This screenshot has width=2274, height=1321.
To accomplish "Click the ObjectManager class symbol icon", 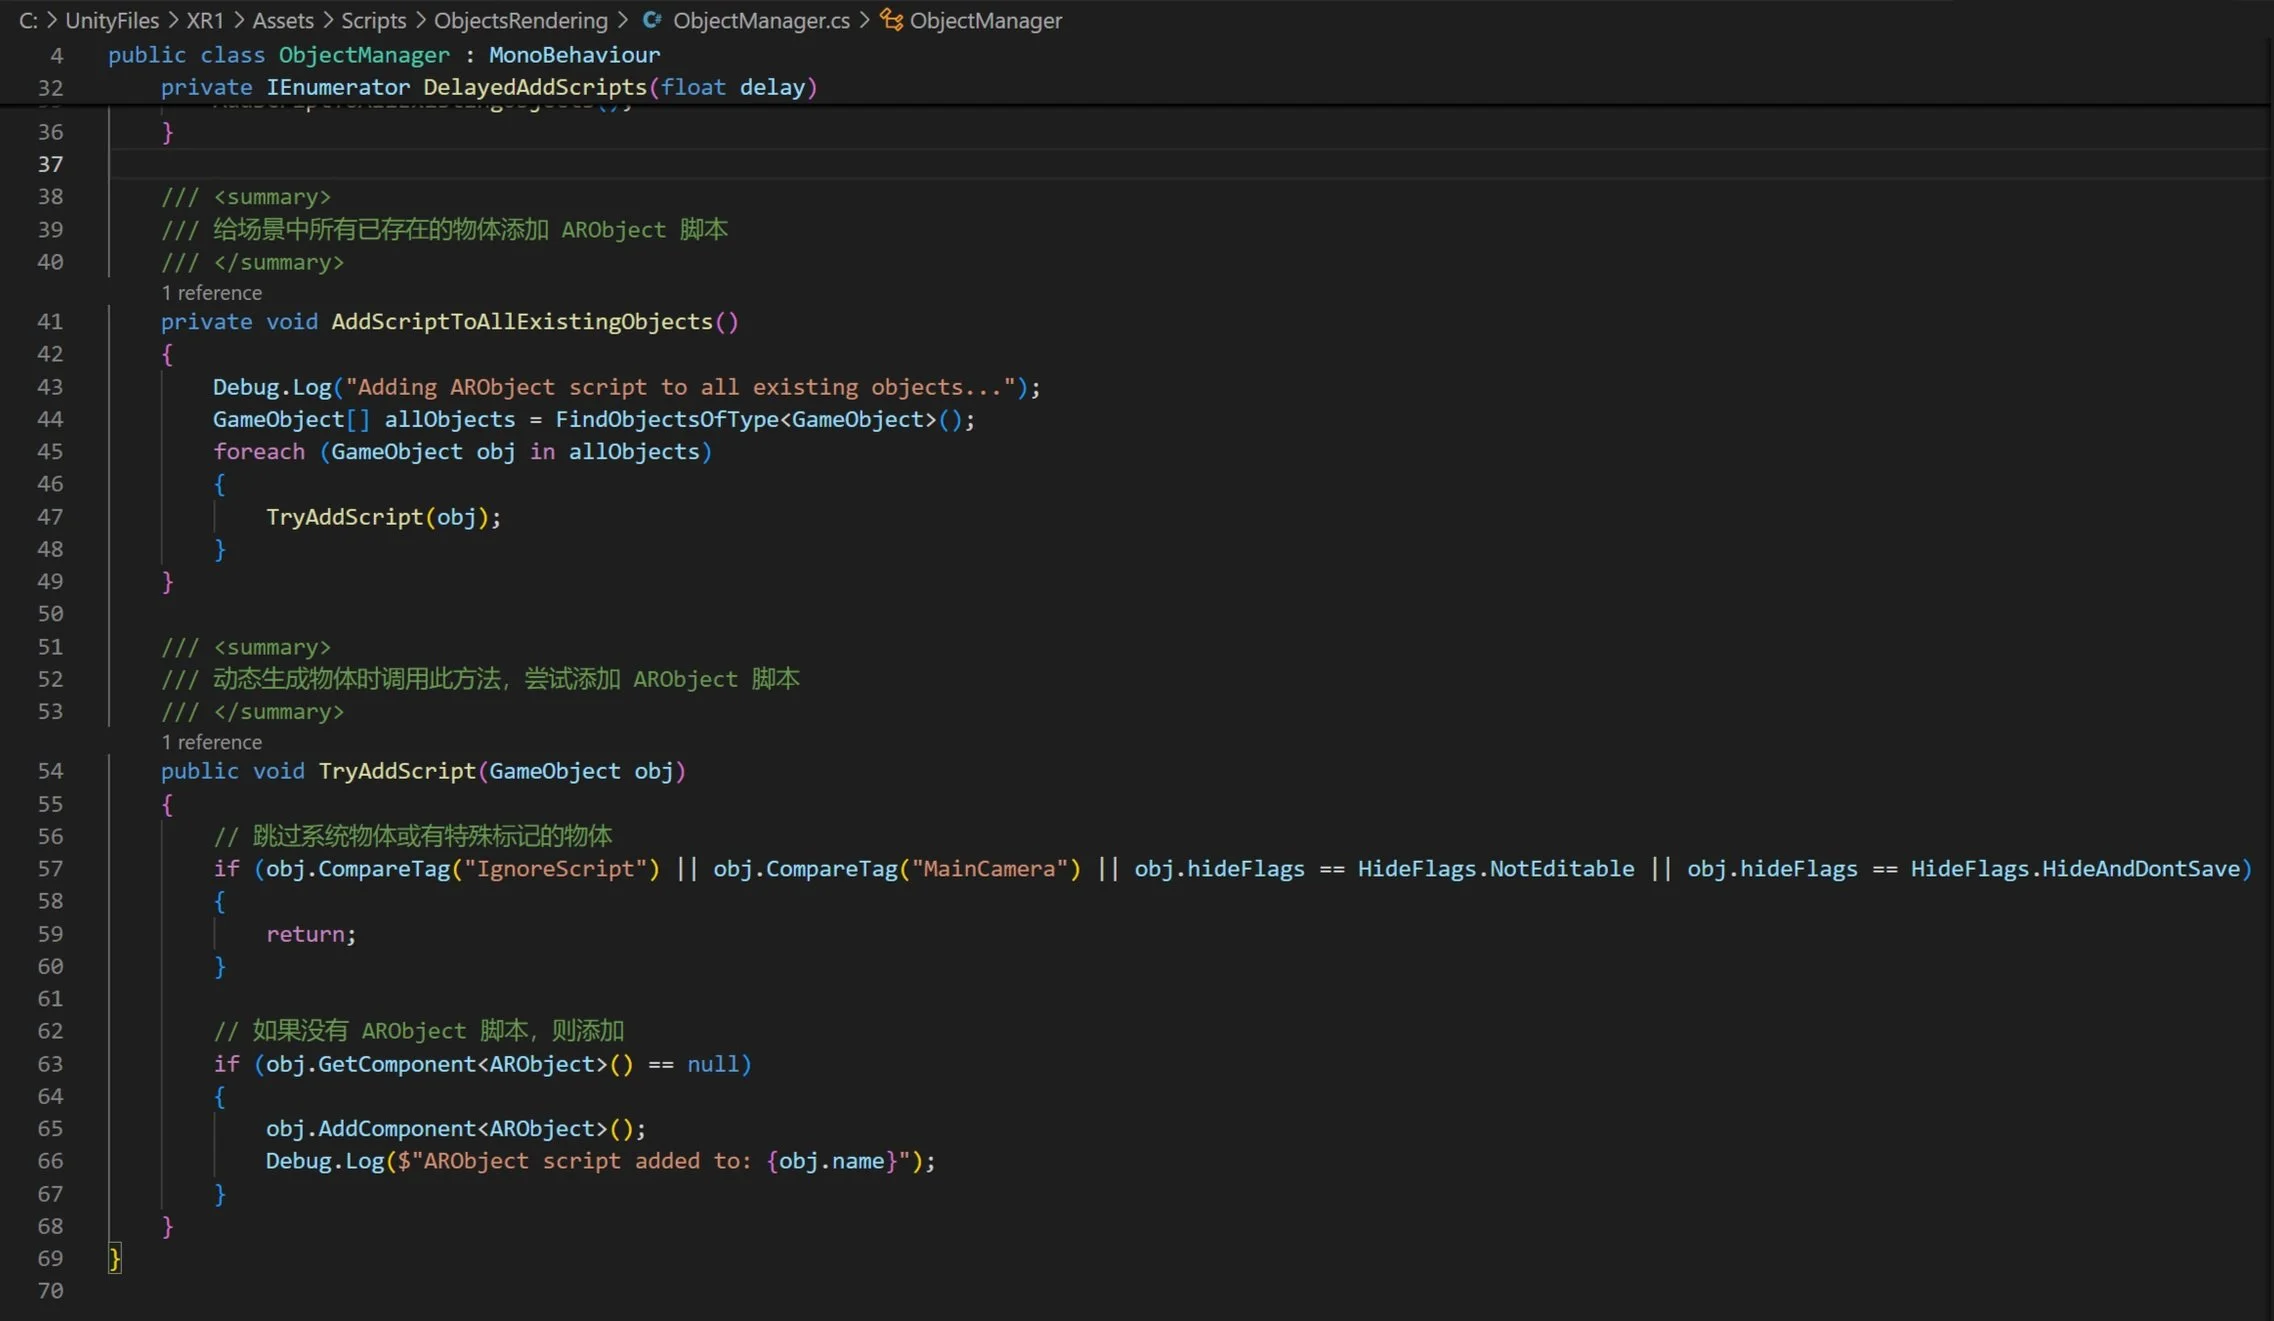I will coord(891,20).
